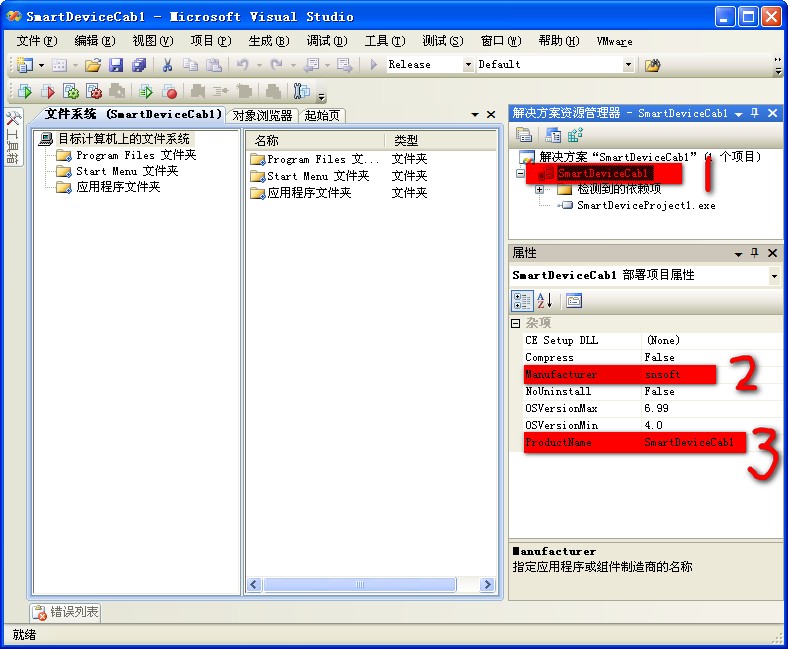Image resolution: width=788 pixels, height=649 pixels.
Task: Switch properties to alphabetical A-Z sort
Action: point(544,301)
